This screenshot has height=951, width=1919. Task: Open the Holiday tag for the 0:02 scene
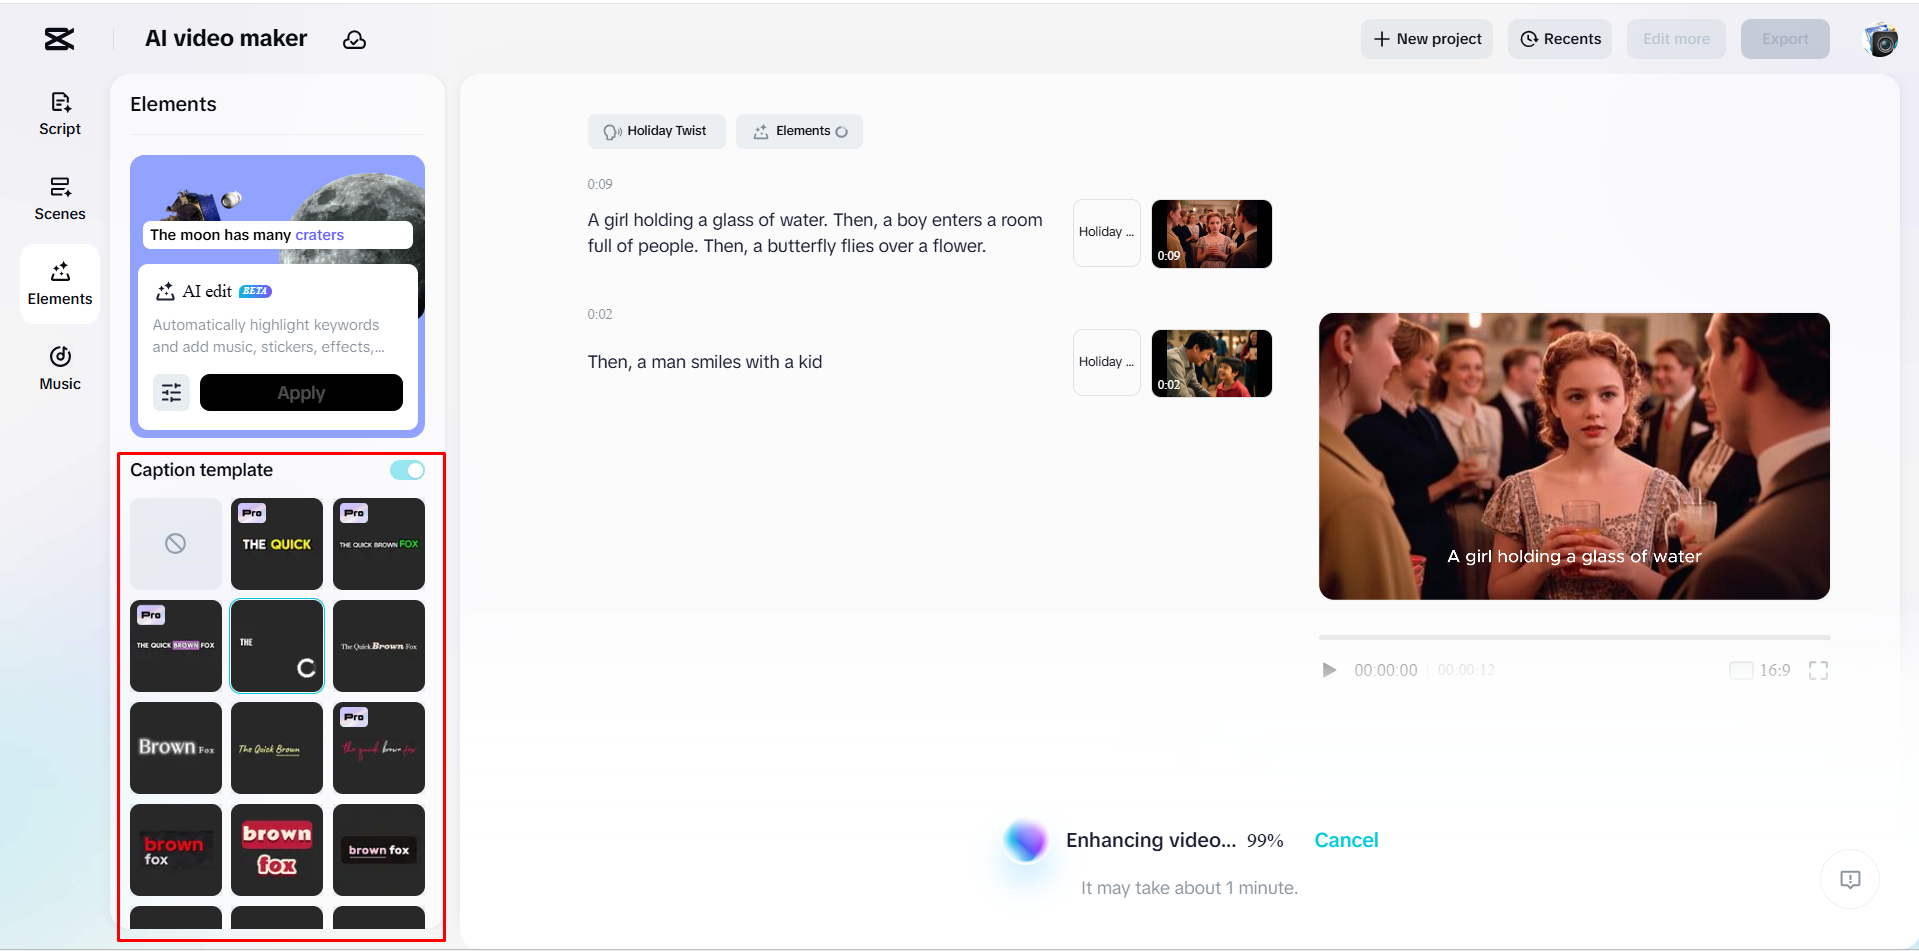[1107, 363]
